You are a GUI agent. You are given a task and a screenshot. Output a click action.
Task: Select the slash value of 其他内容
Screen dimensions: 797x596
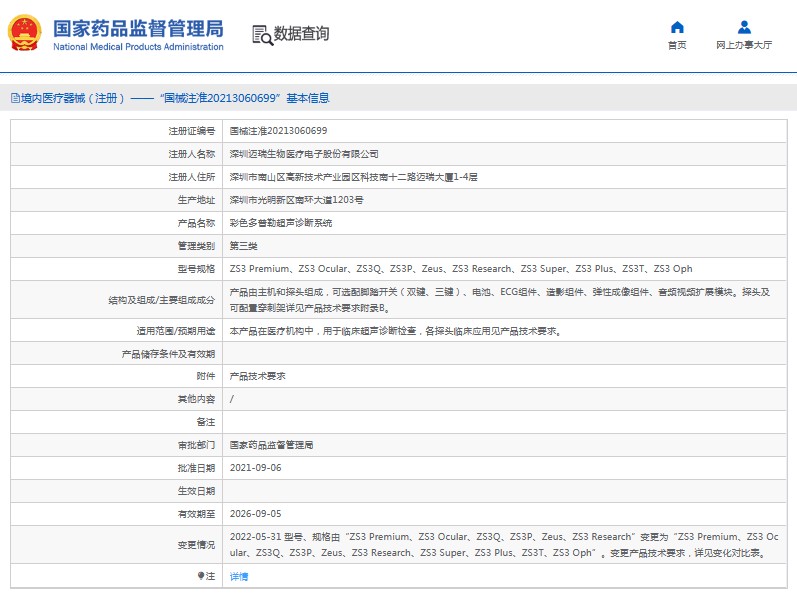(x=232, y=399)
